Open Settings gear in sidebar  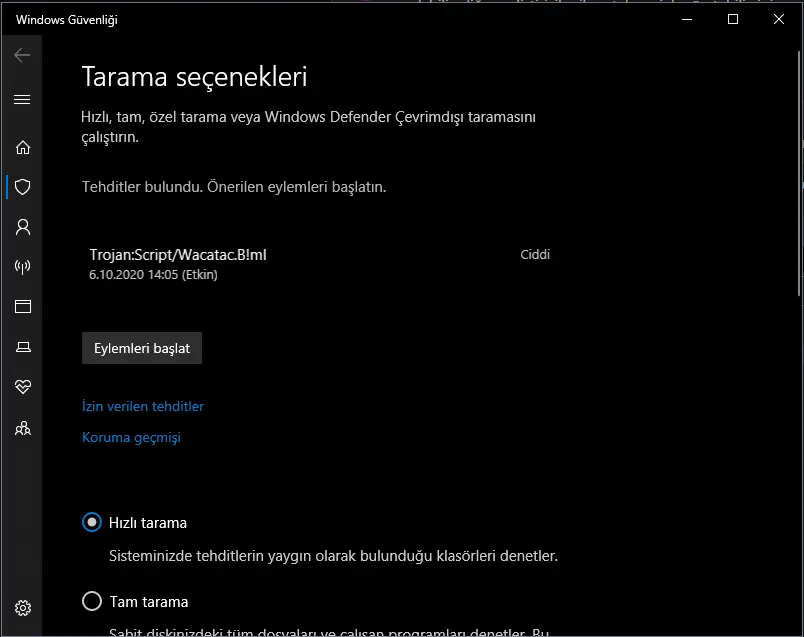pyautogui.click(x=22, y=608)
